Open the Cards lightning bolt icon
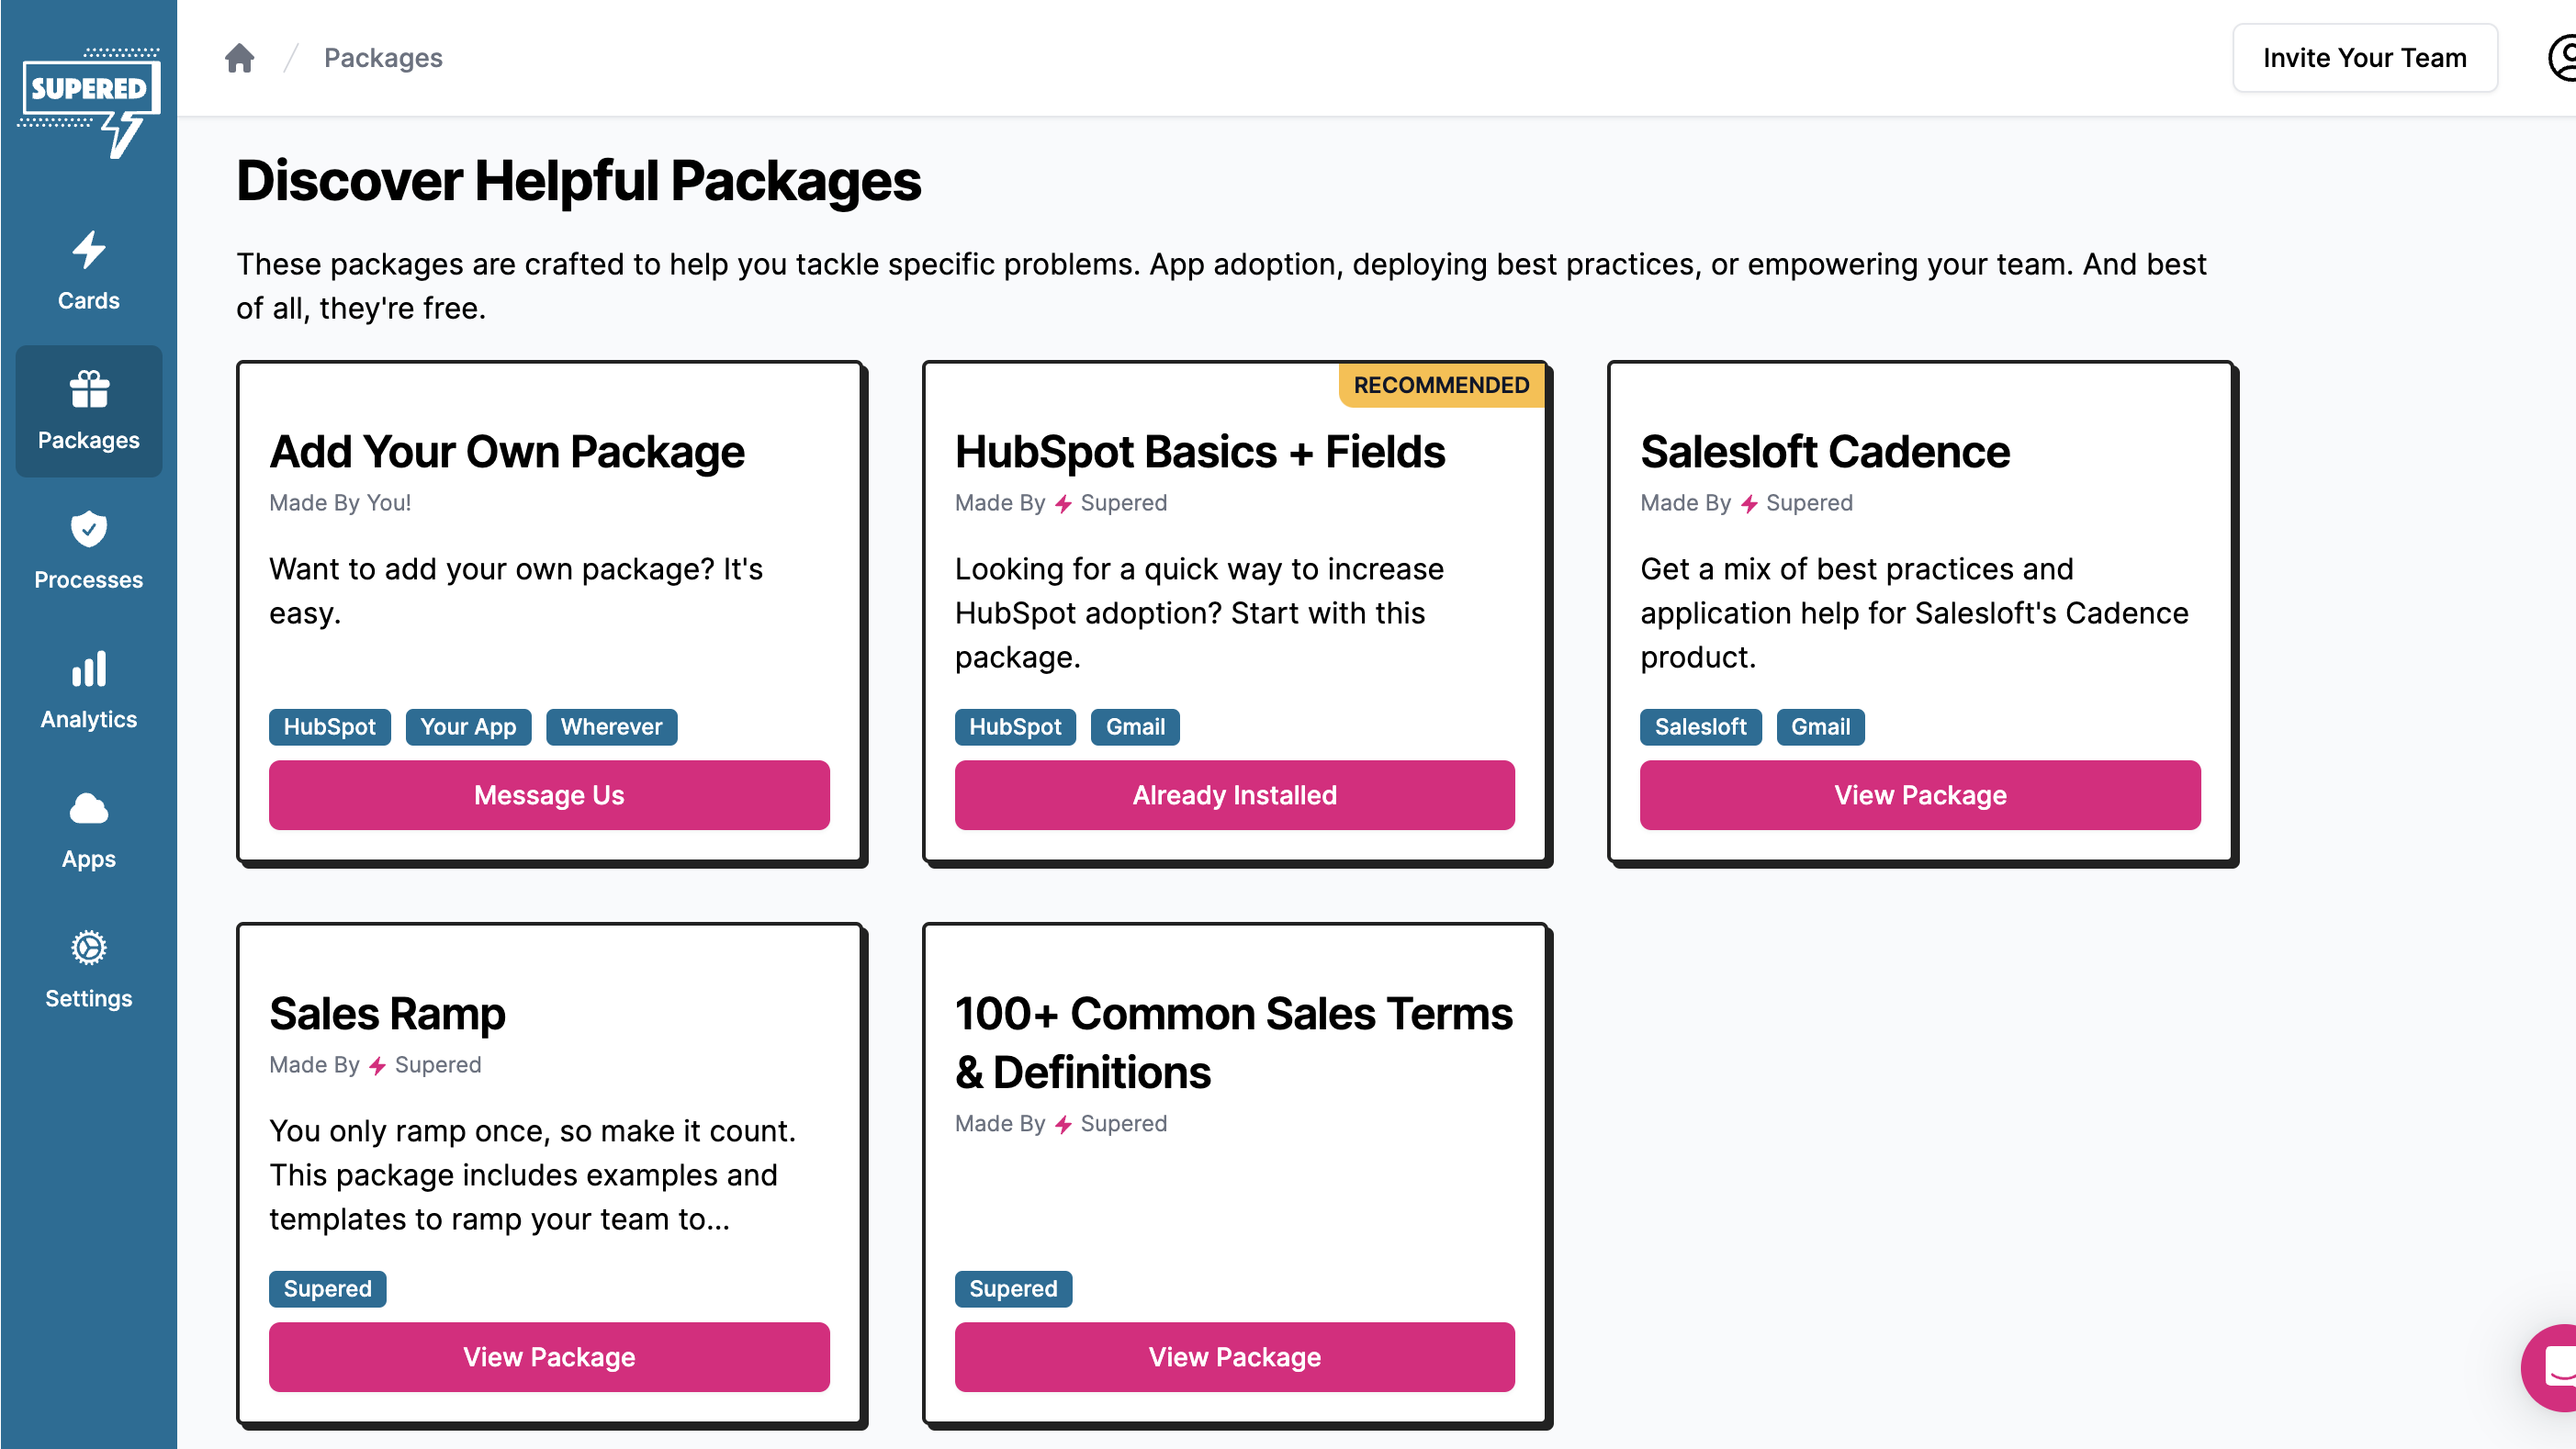The width and height of the screenshot is (2576, 1449). [x=88, y=250]
